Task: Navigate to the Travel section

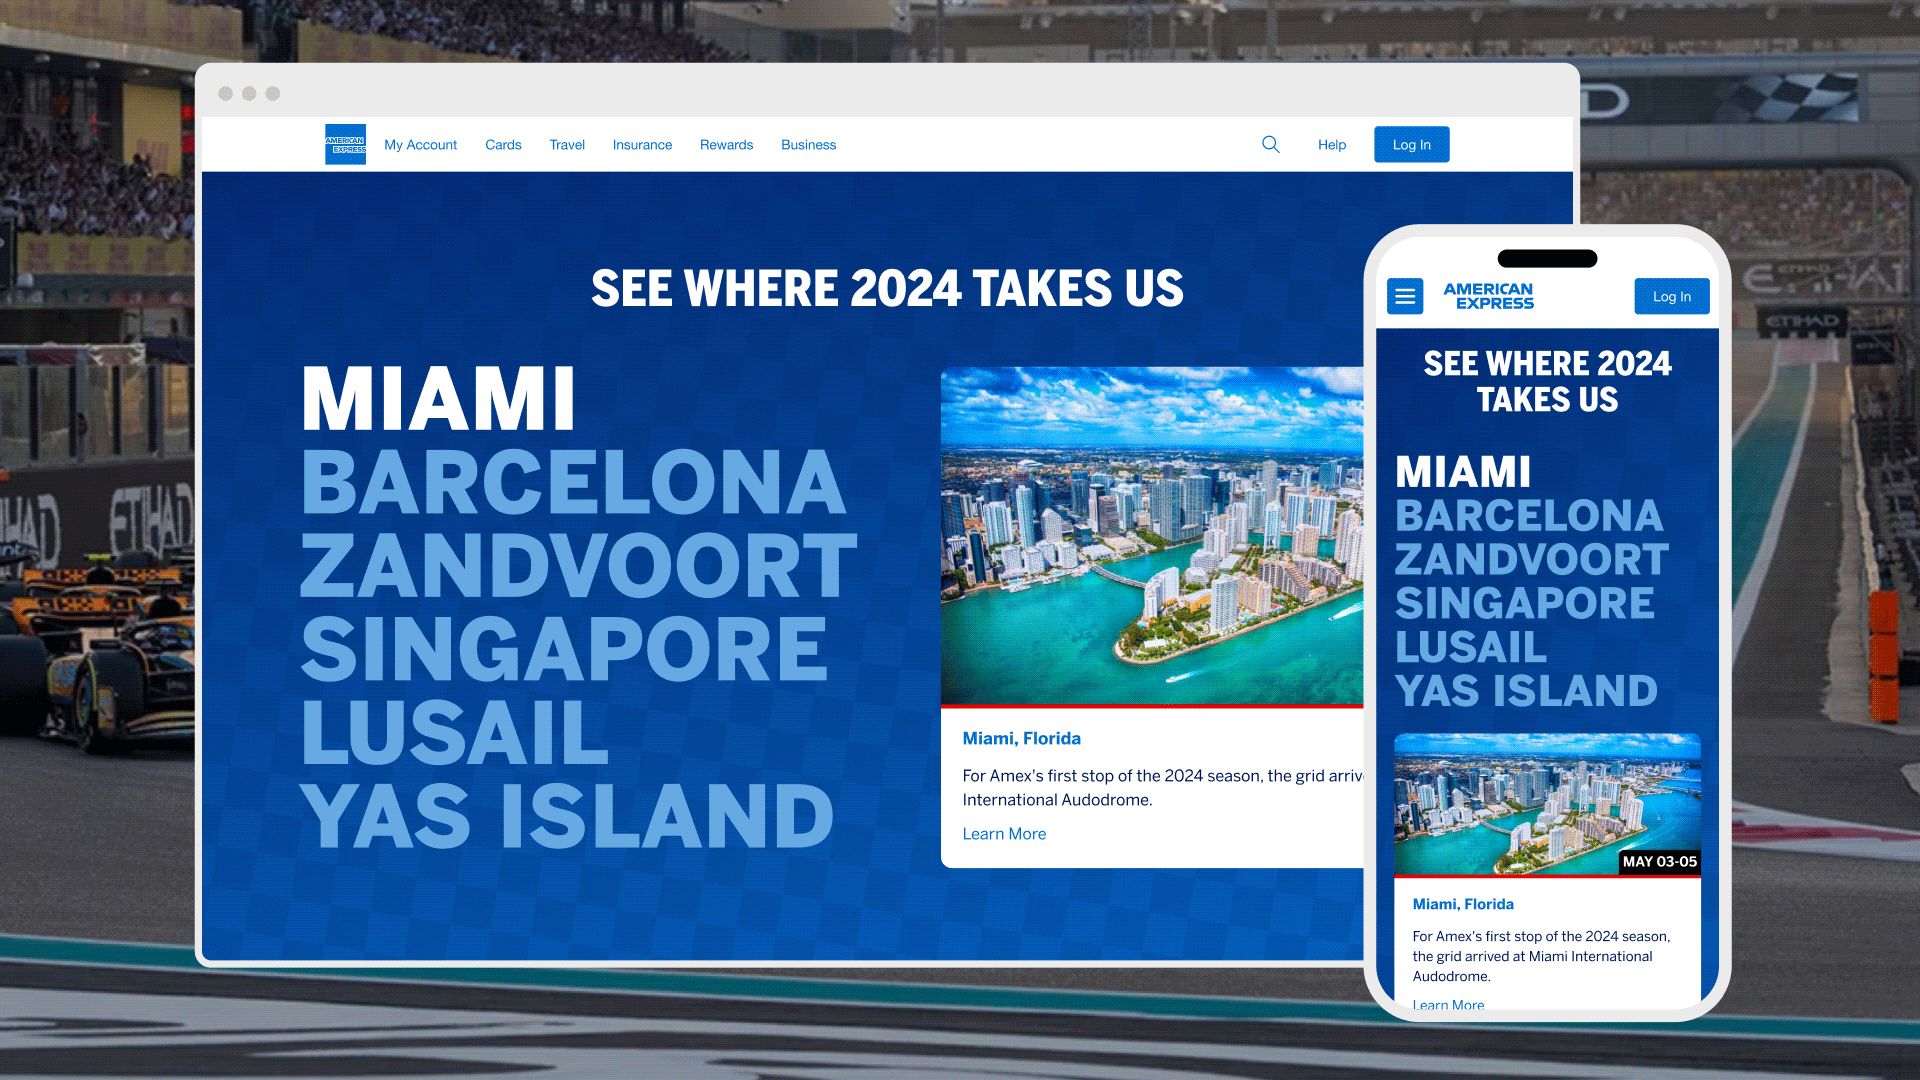Action: pyautogui.click(x=567, y=144)
